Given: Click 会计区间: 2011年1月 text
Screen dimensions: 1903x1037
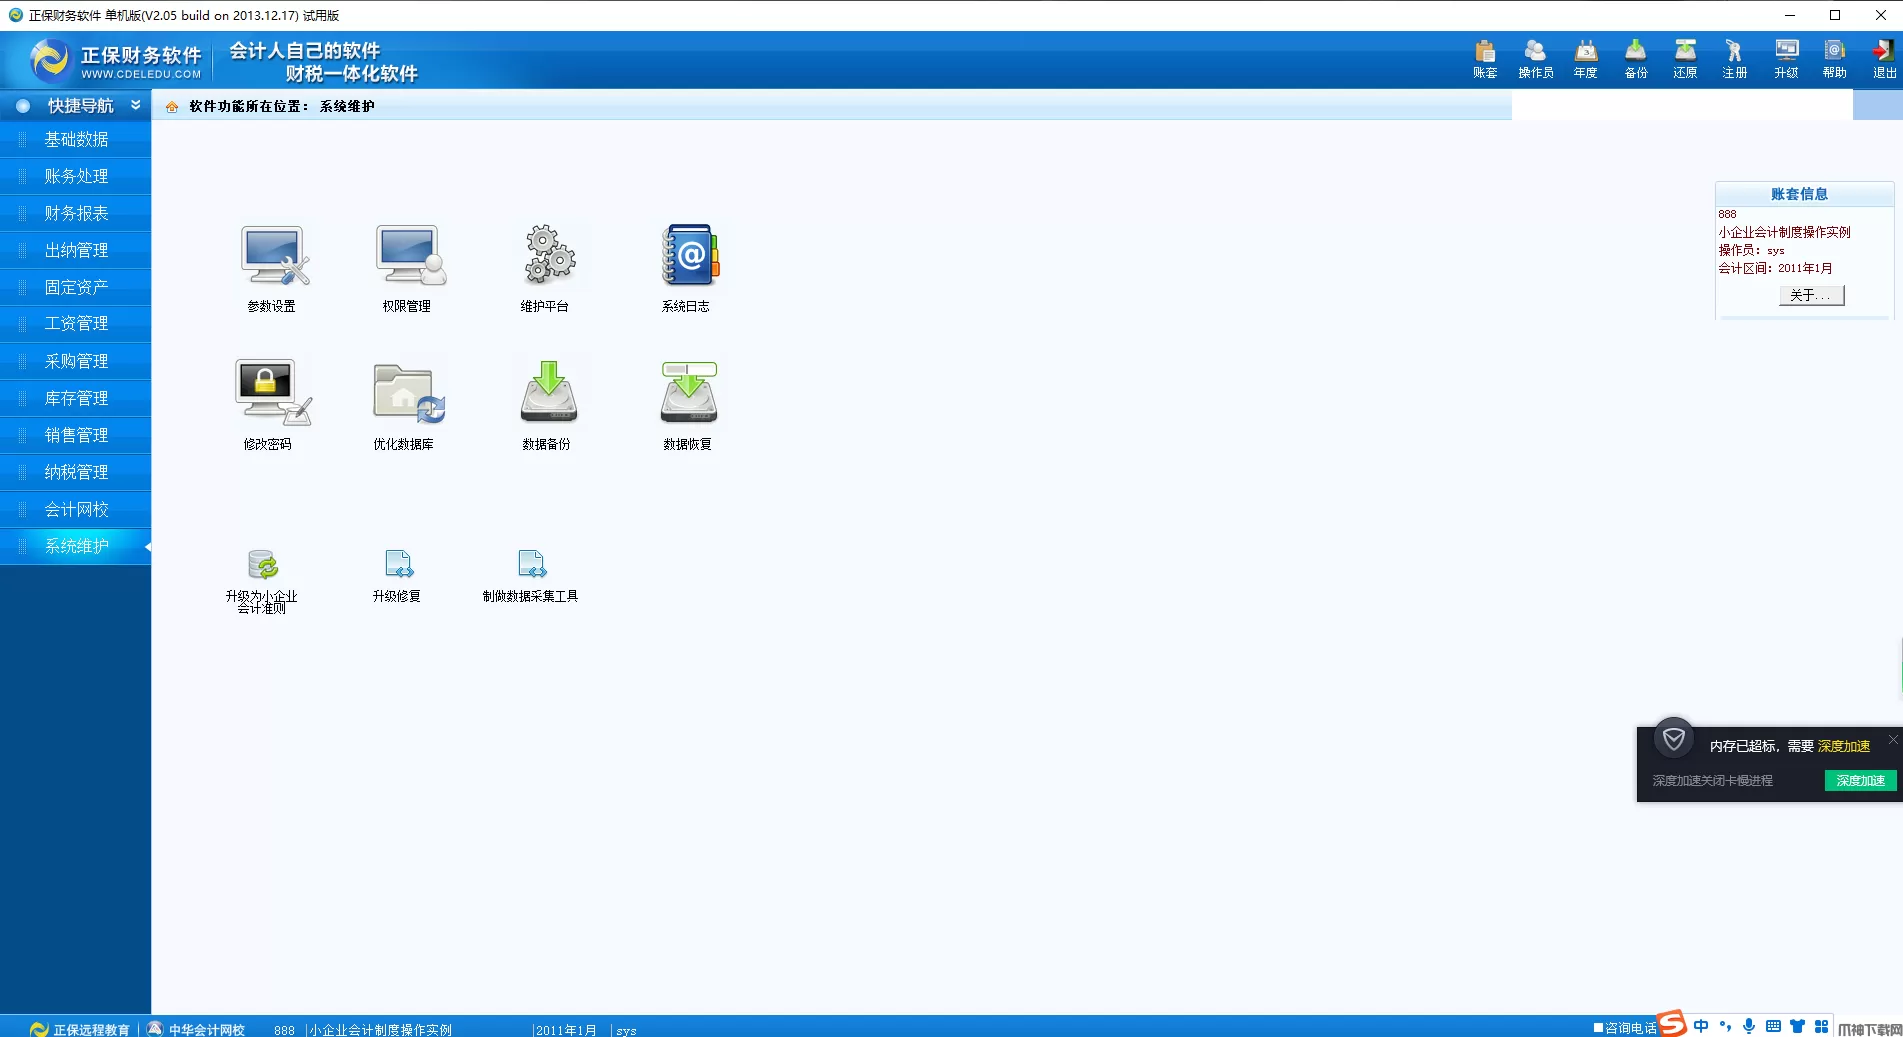Looking at the screenshot, I should tap(1776, 268).
